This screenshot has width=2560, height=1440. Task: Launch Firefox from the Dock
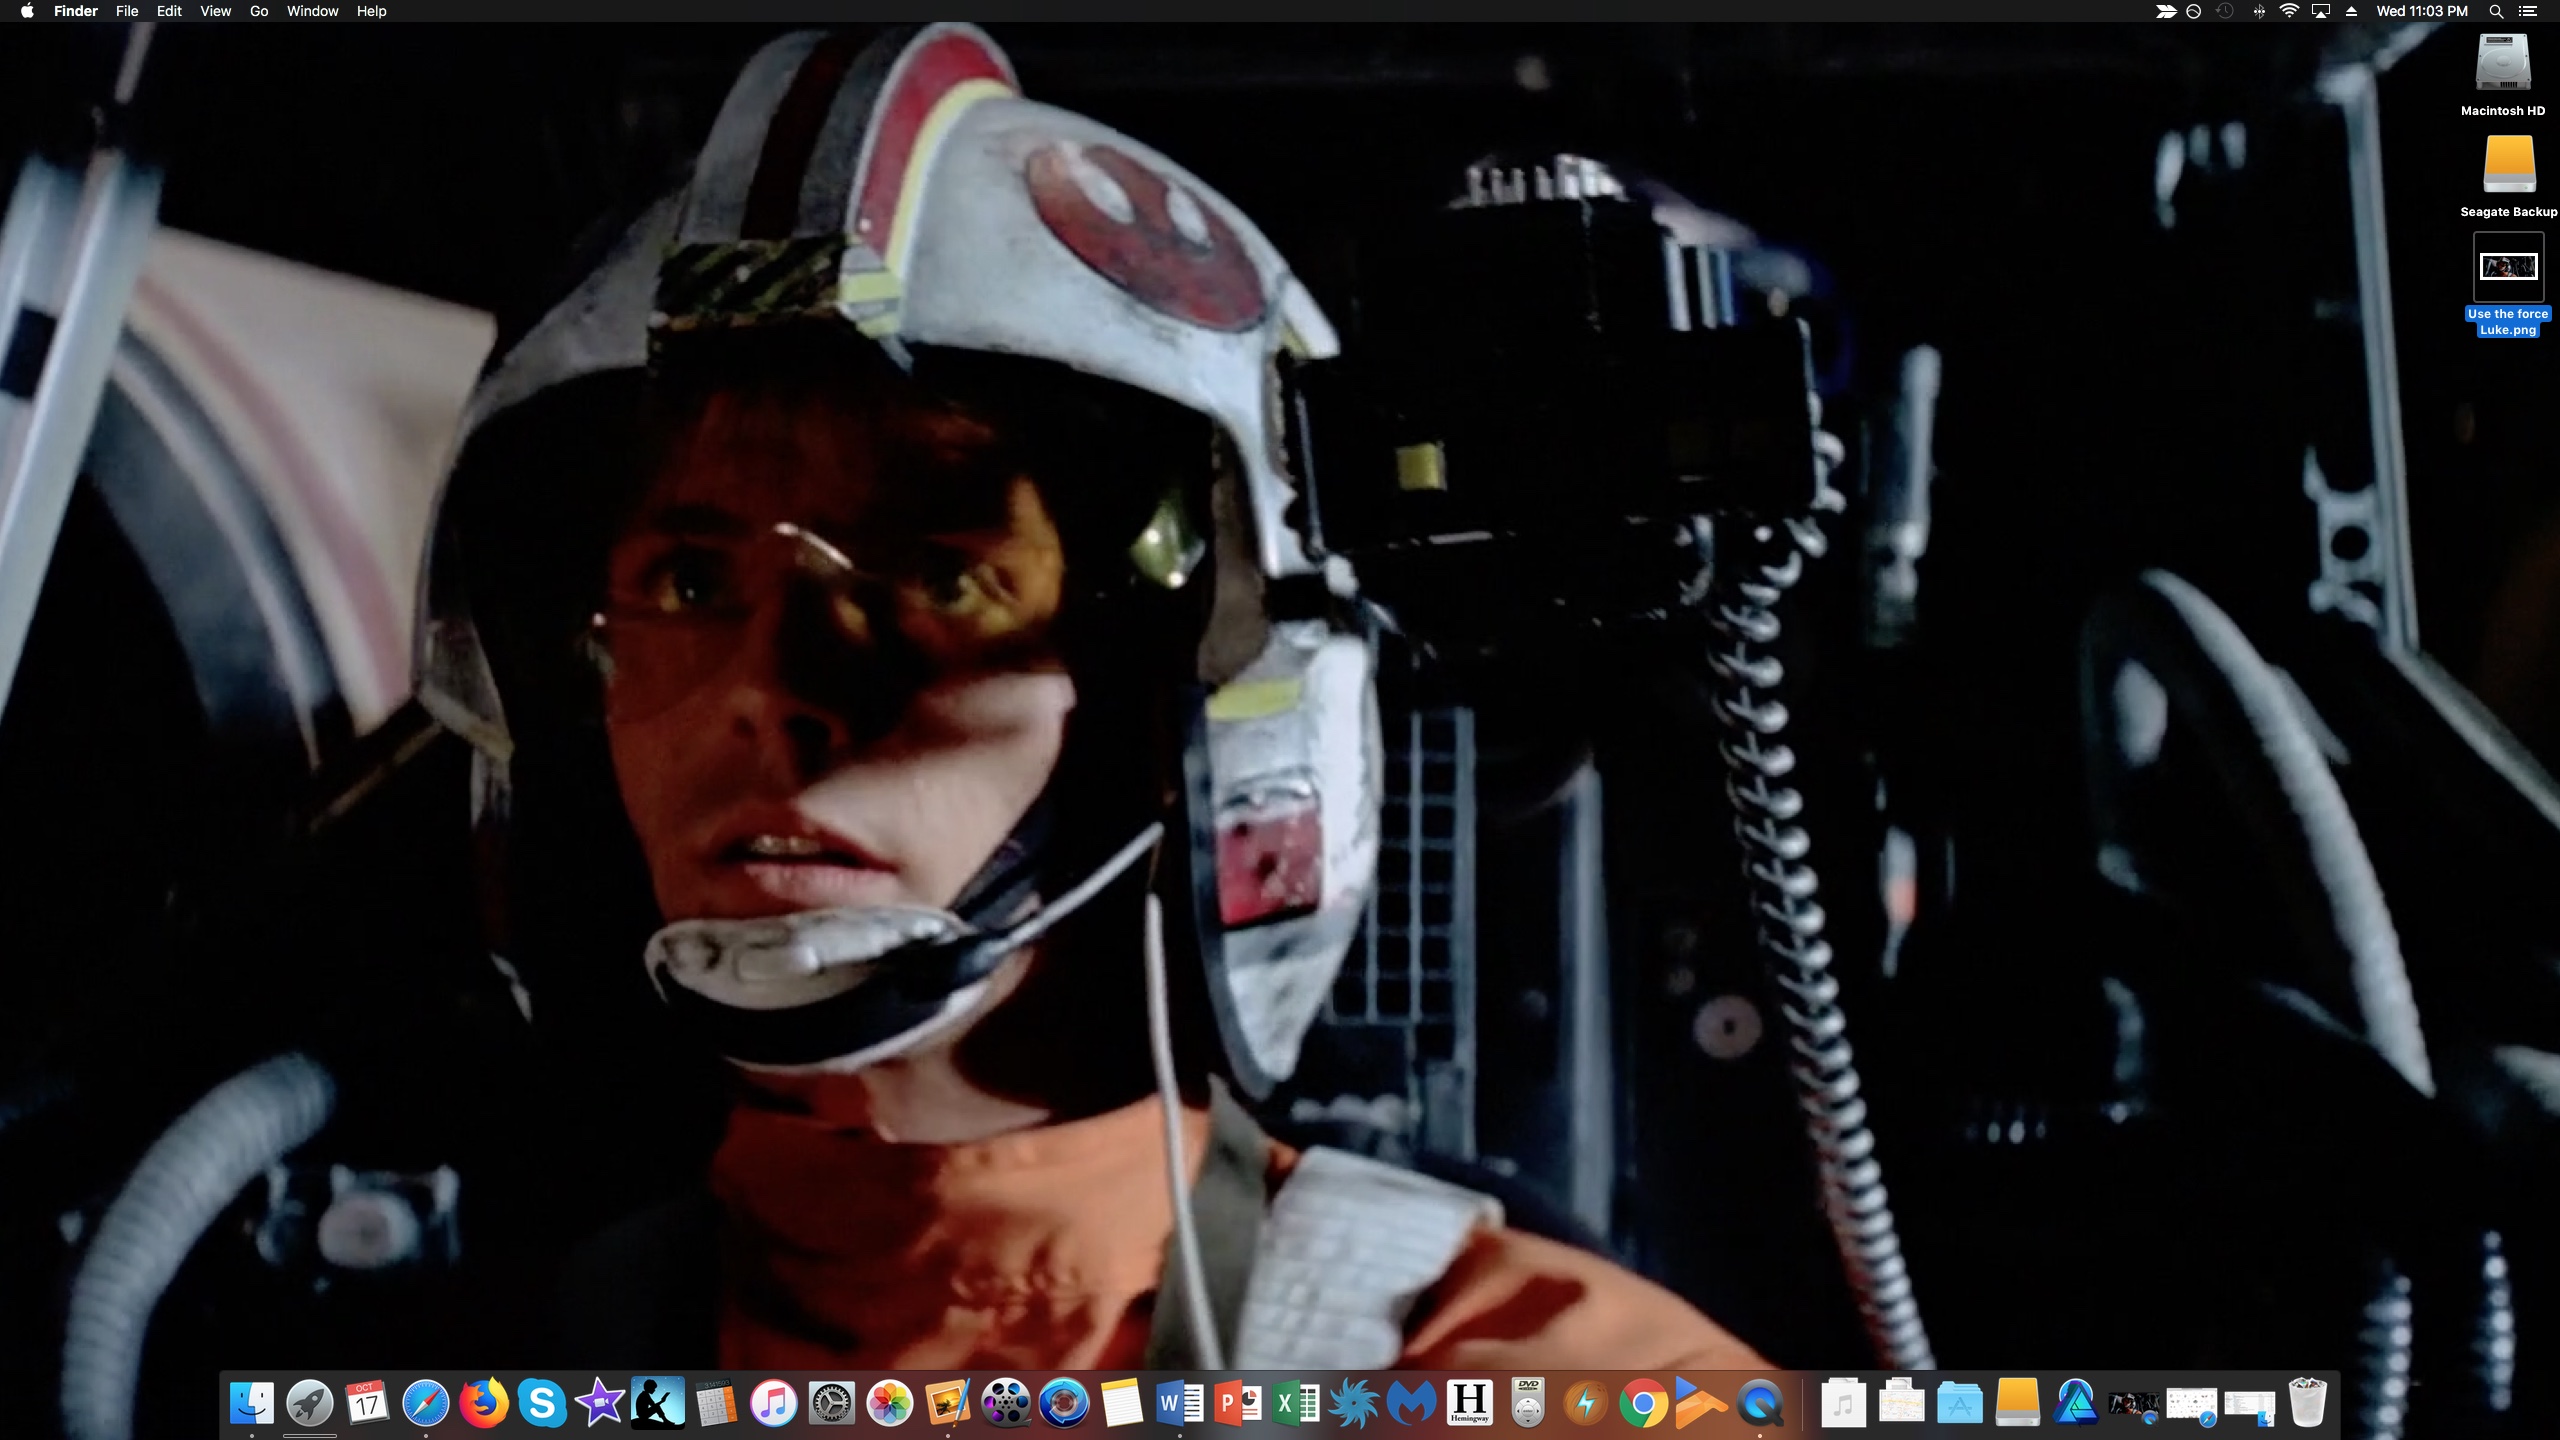click(483, 1403)
